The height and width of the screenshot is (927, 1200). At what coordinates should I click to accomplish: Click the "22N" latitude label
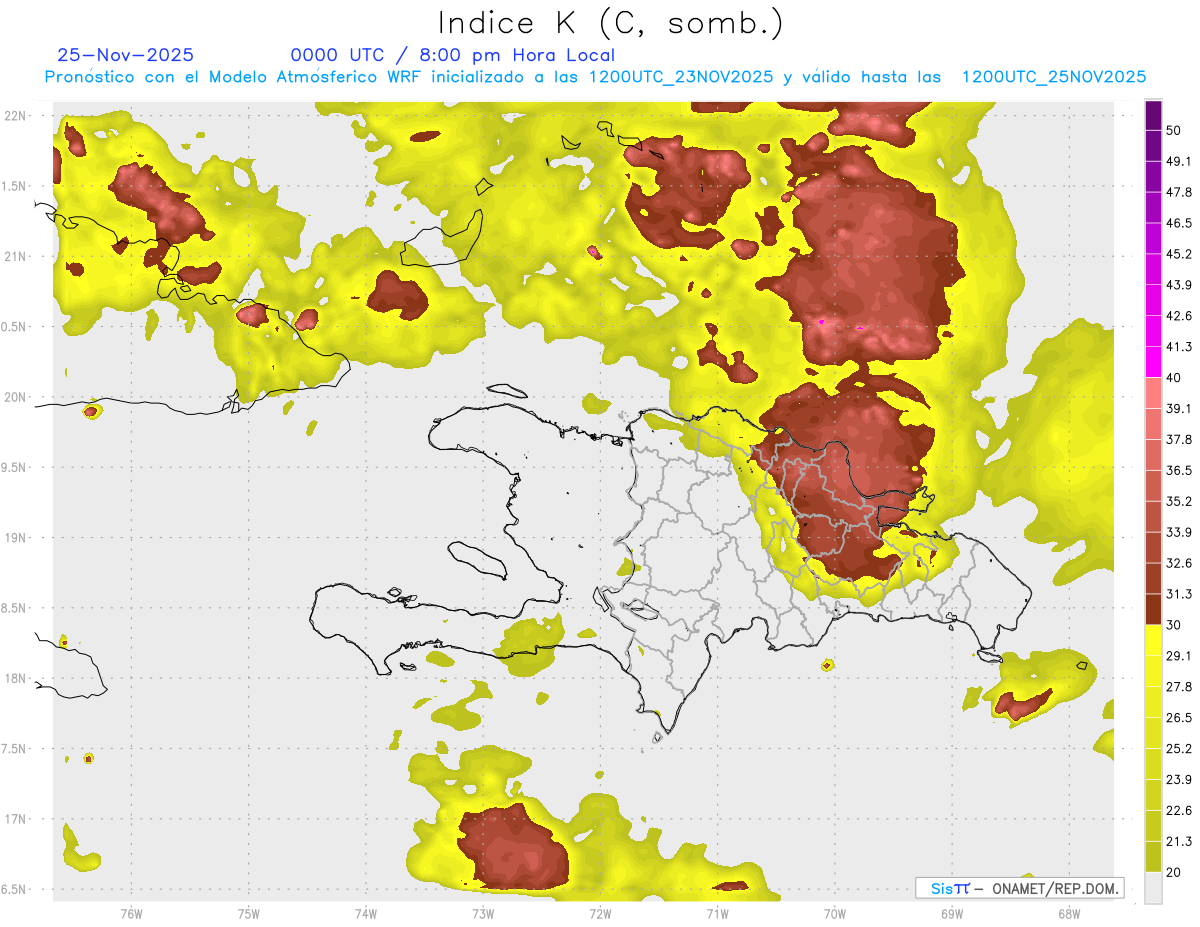pyautogui.click(x=15, y=115)
